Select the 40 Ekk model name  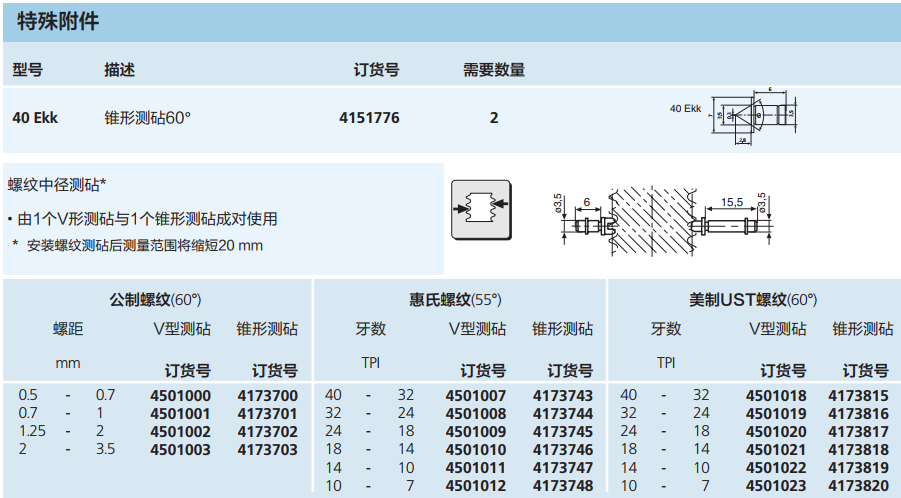pyautogui.click(x=35, y=118)
